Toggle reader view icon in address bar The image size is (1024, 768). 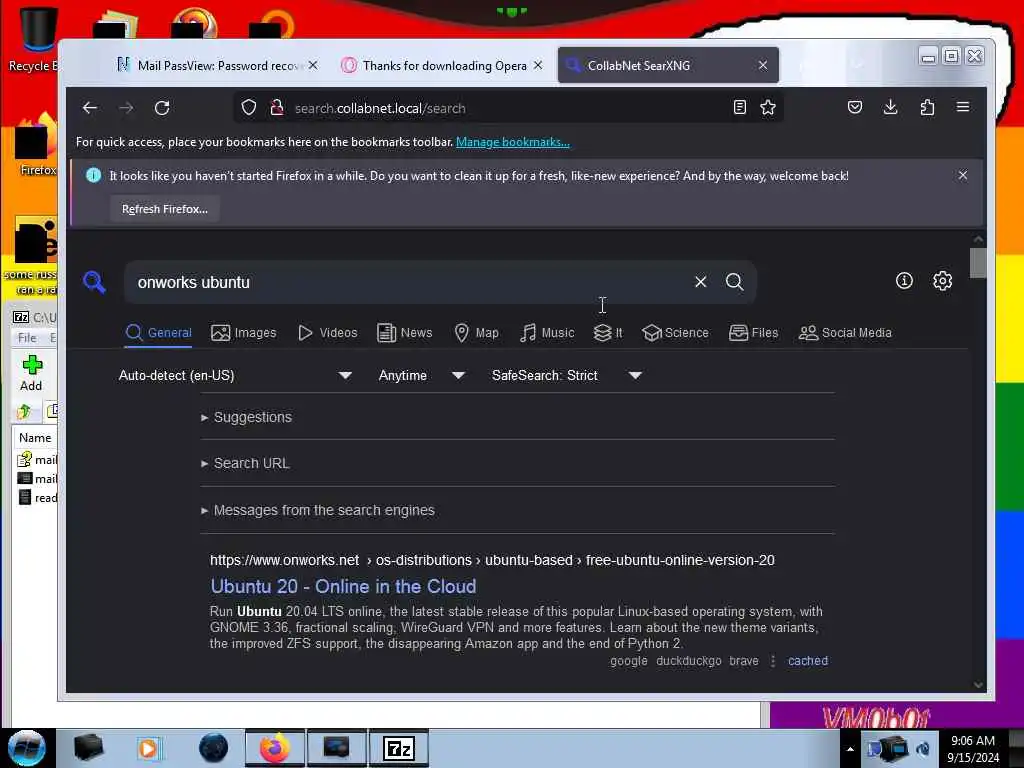739,108
